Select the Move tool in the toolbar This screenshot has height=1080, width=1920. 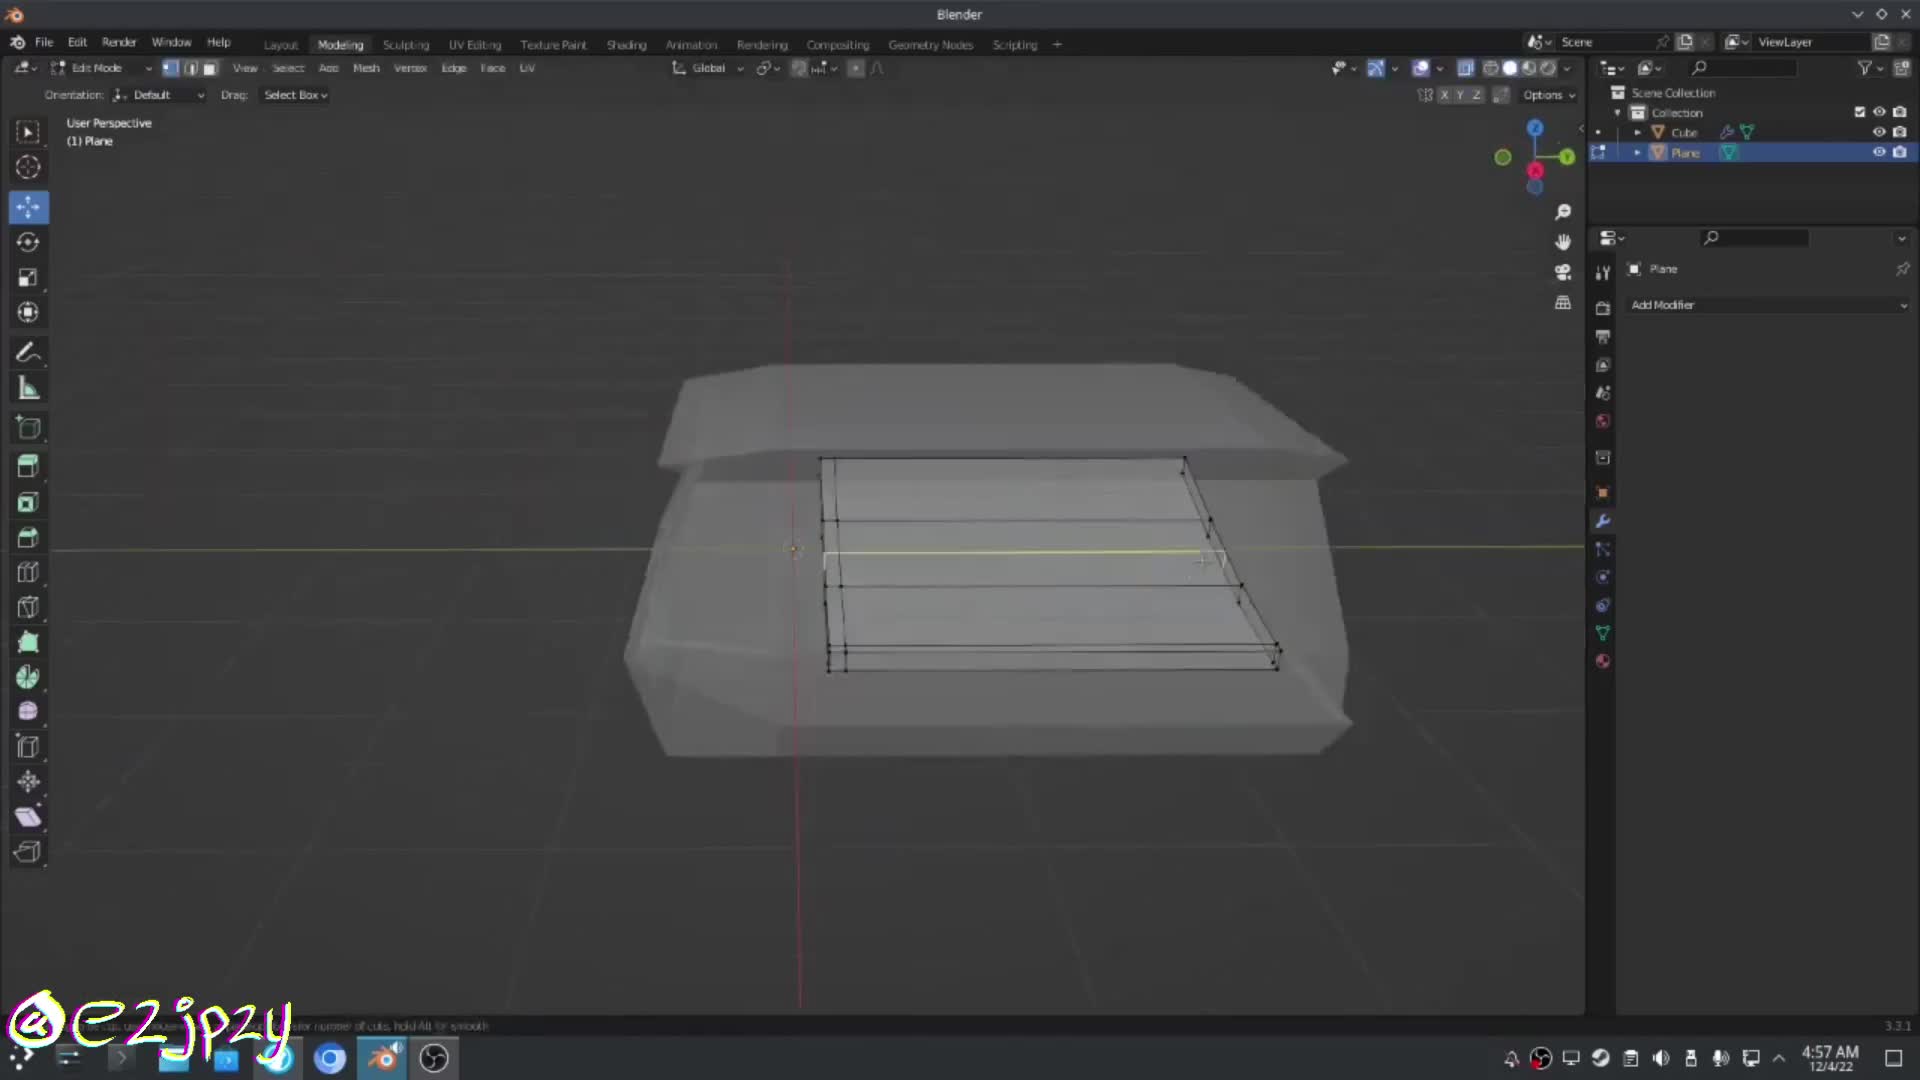(27, 207)
